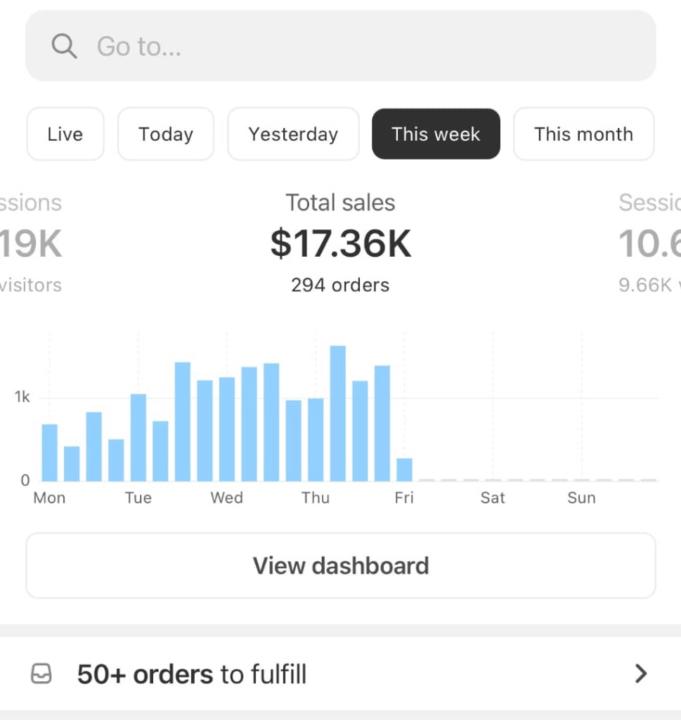Open the 294 orders link

click(340, 285)
